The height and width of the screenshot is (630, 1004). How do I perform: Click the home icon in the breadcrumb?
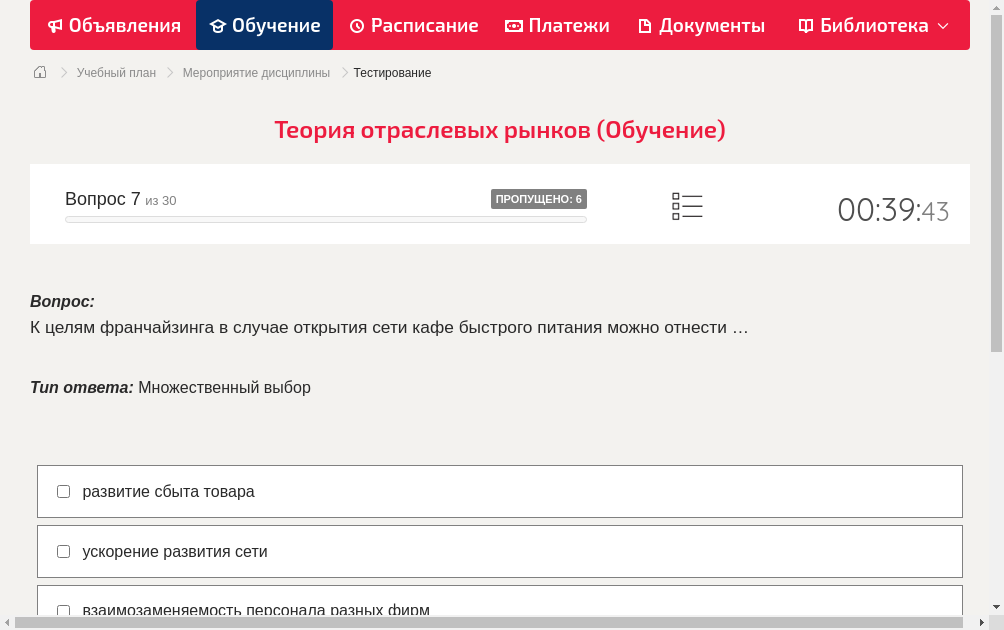[40, 72]
